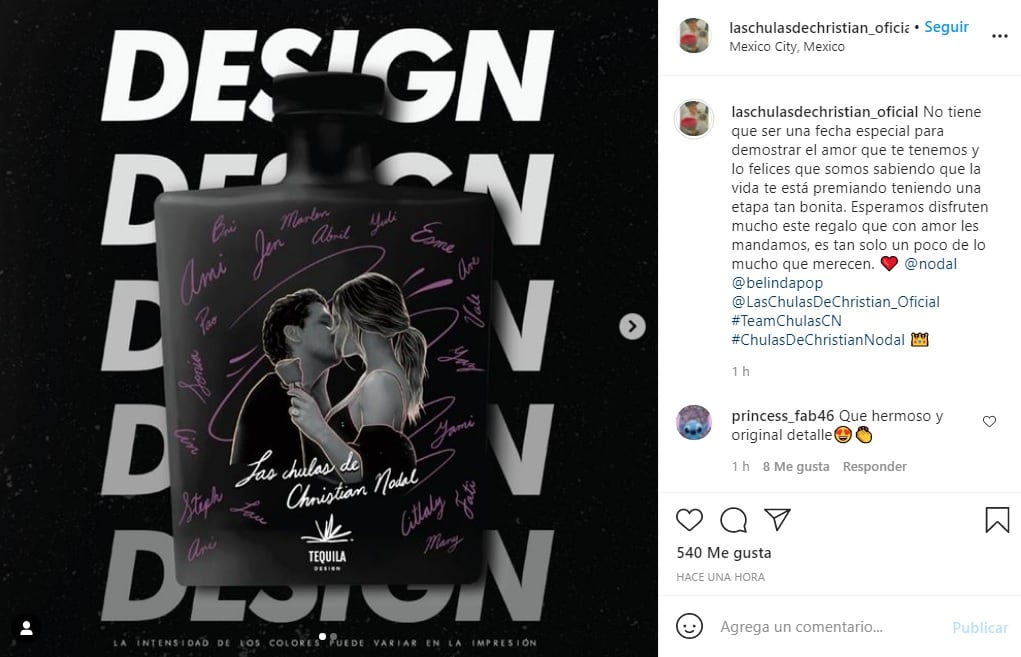View the 540 Me gusta likes list
Screen dimensions: 1021x657
[723, 553]
